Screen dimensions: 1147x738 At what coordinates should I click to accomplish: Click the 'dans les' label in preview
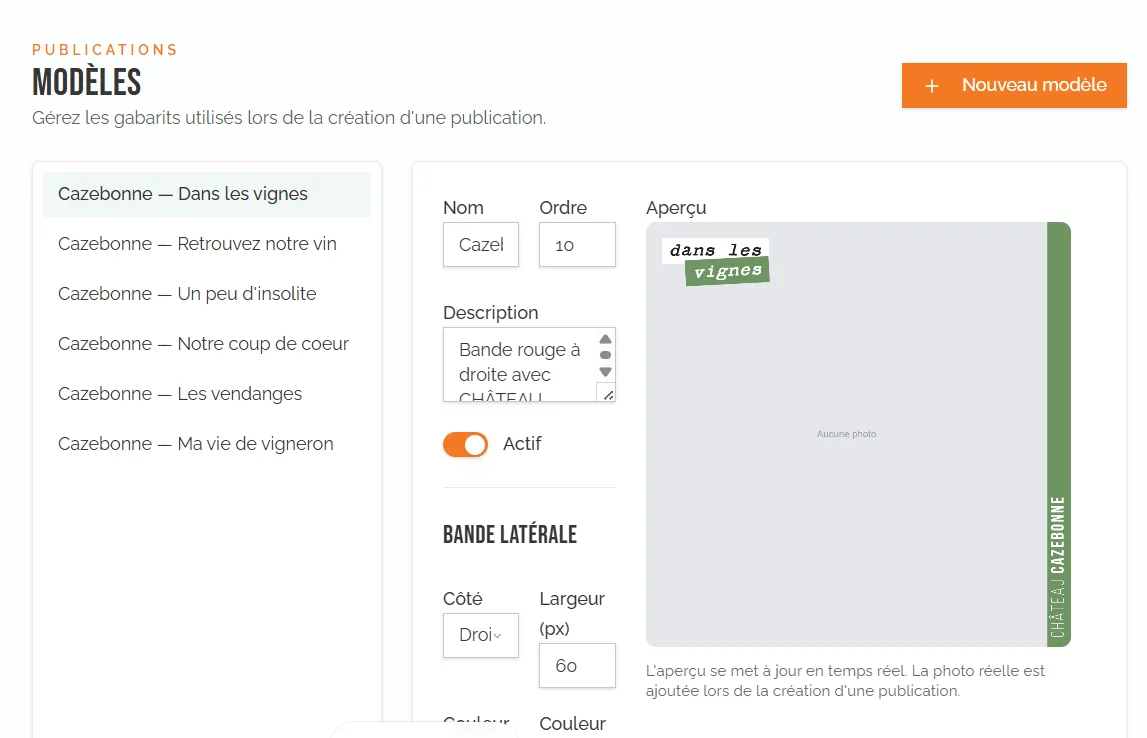pos(715,250)
